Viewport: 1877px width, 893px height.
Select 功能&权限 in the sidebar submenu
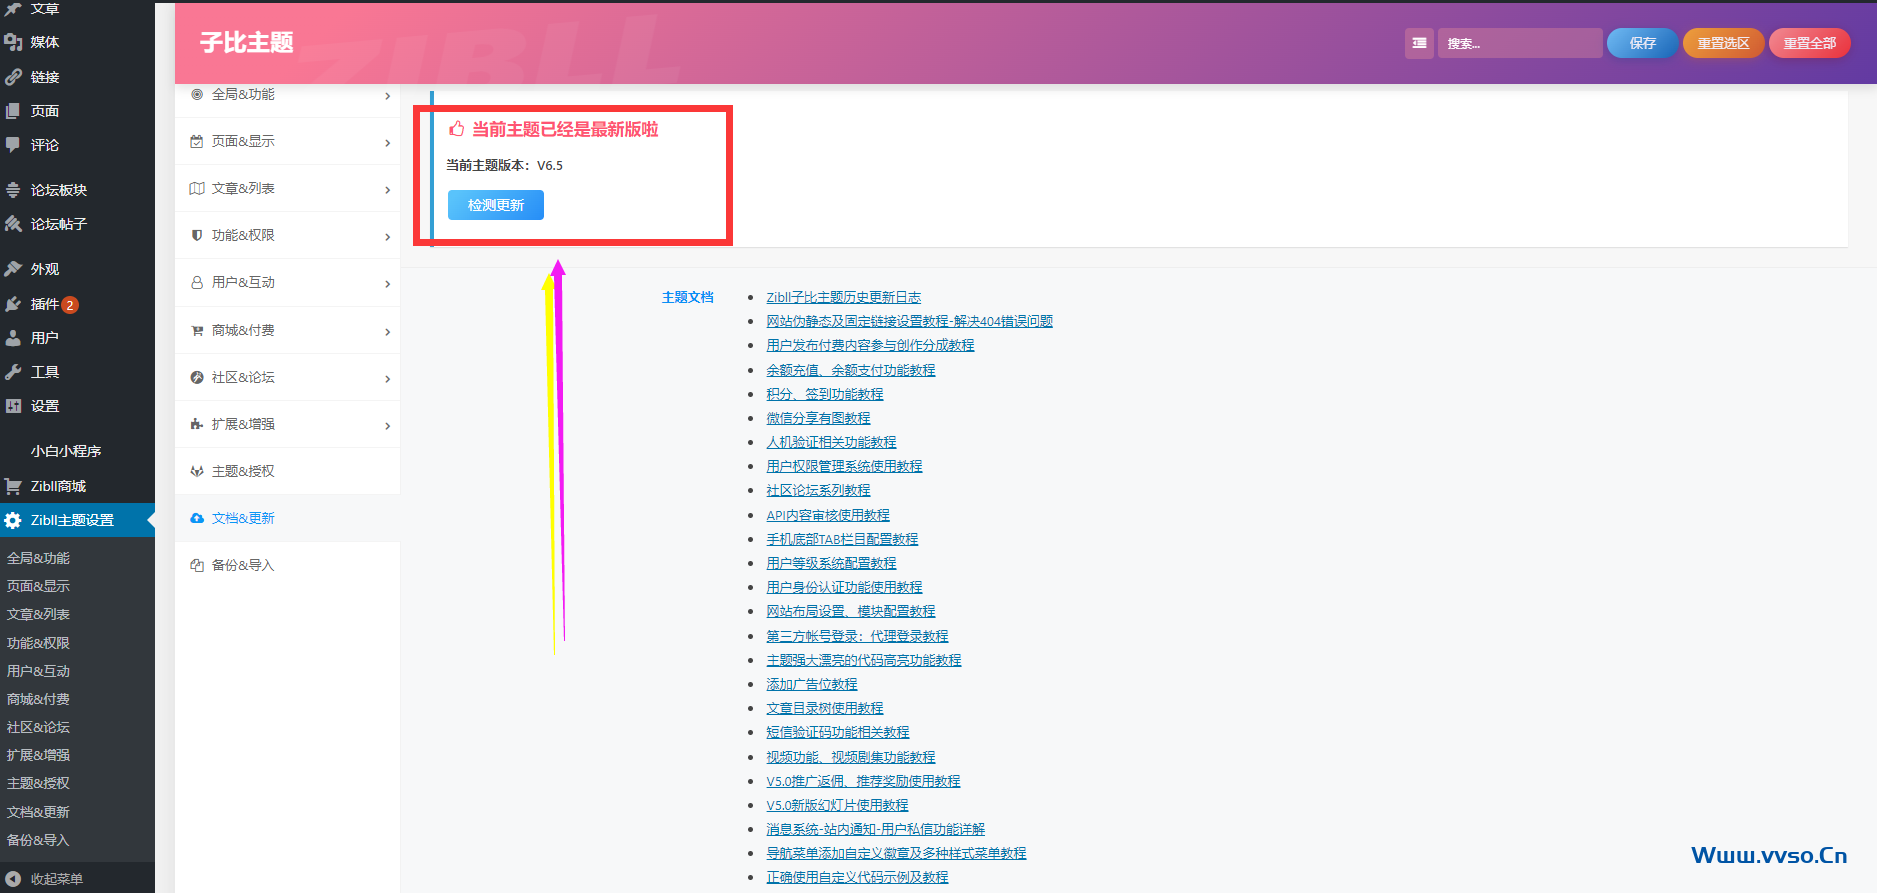[x=38, y=643]
